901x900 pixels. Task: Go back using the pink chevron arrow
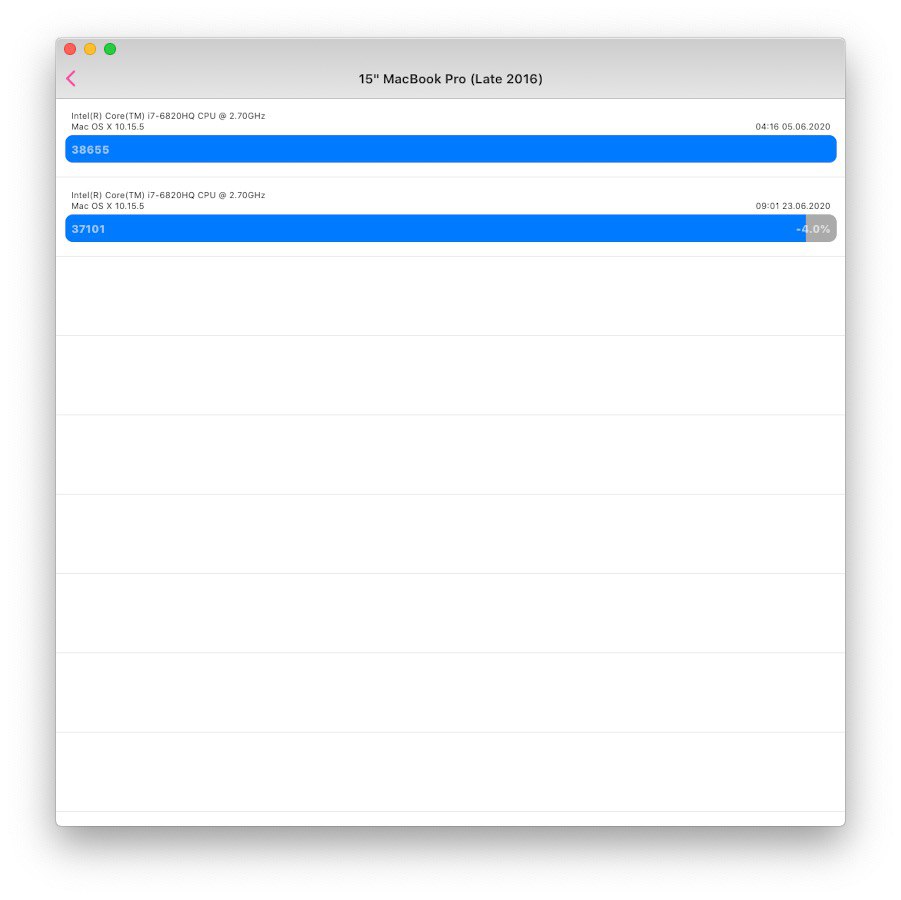click(71, 79)
